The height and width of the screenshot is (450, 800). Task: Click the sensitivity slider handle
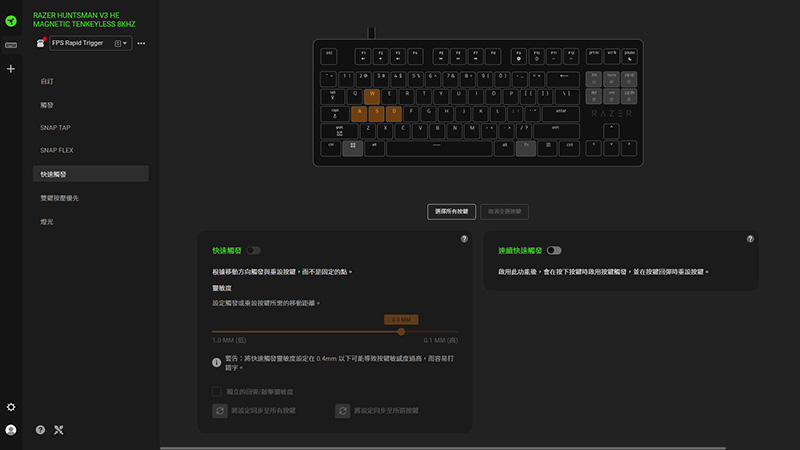(x=401, y=332)
